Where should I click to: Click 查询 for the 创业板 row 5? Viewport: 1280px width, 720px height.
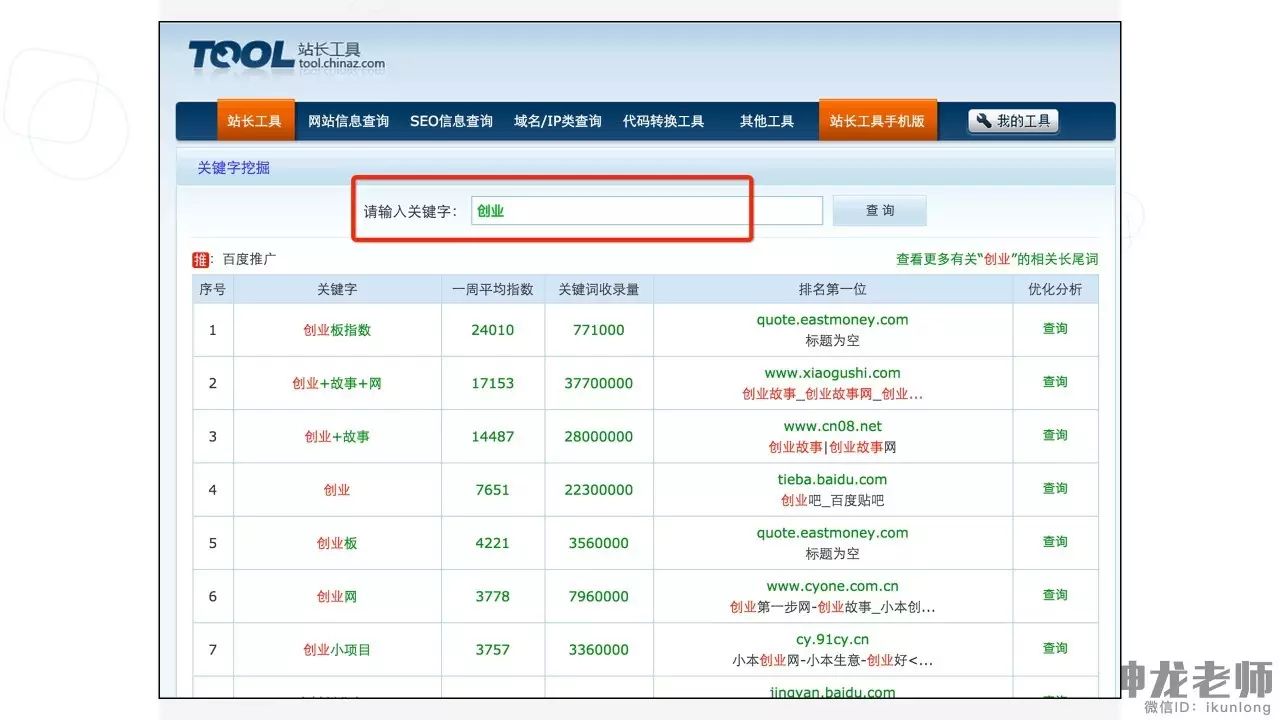(1055, 542)
